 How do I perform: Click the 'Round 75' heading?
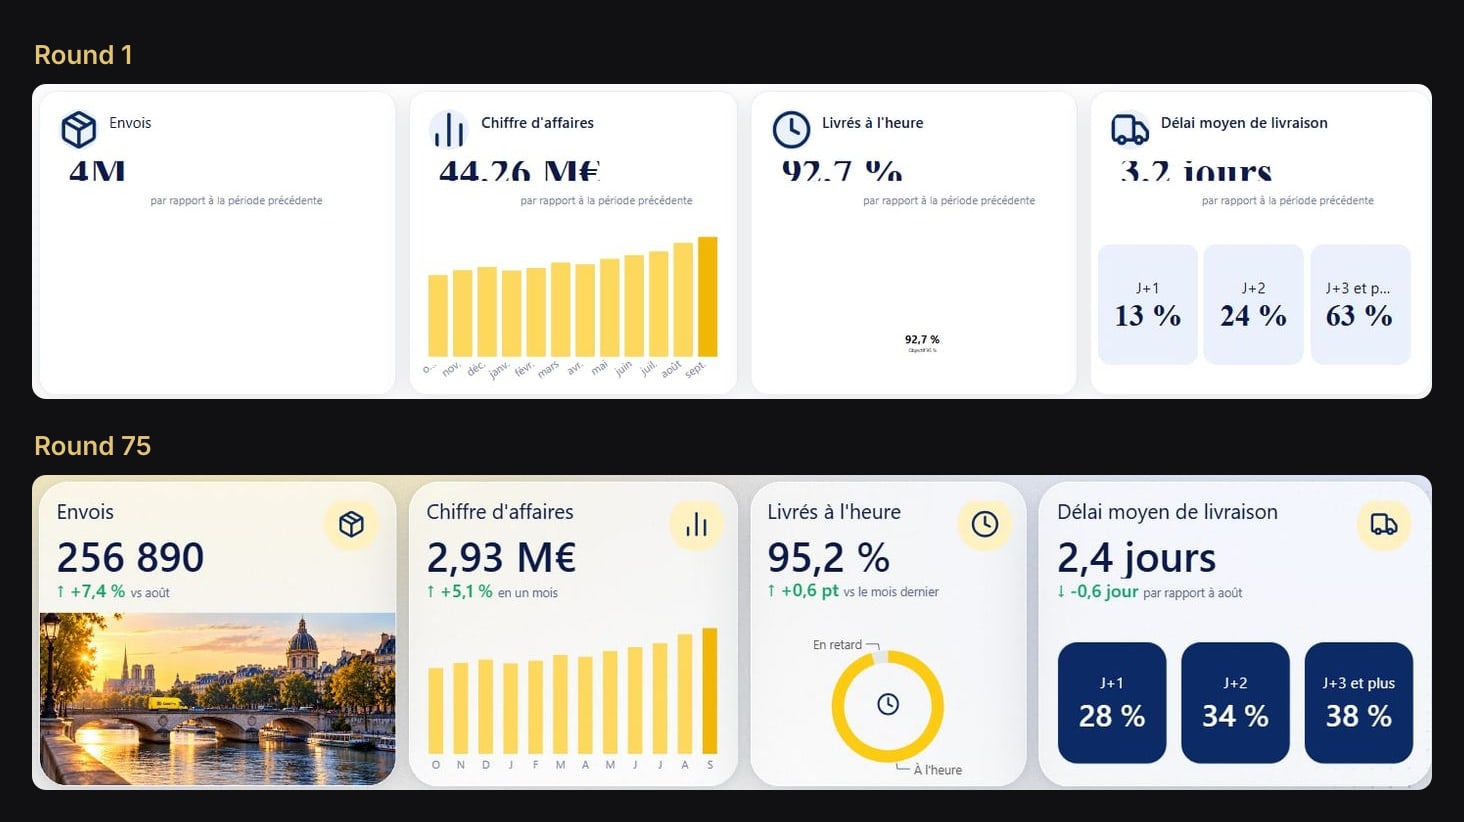(x=92, y=446)
